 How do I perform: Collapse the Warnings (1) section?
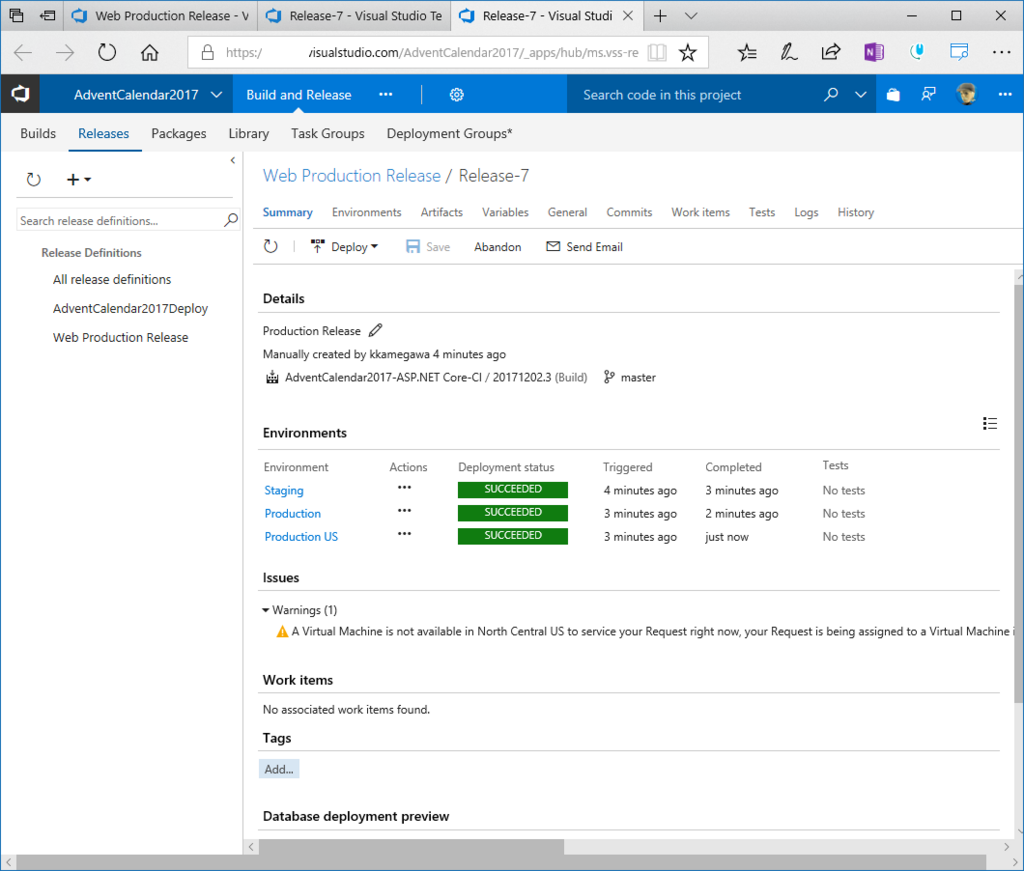266,610
